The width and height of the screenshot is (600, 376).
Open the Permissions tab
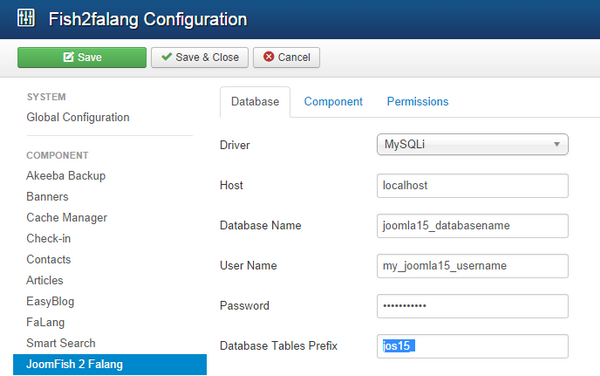417,102
